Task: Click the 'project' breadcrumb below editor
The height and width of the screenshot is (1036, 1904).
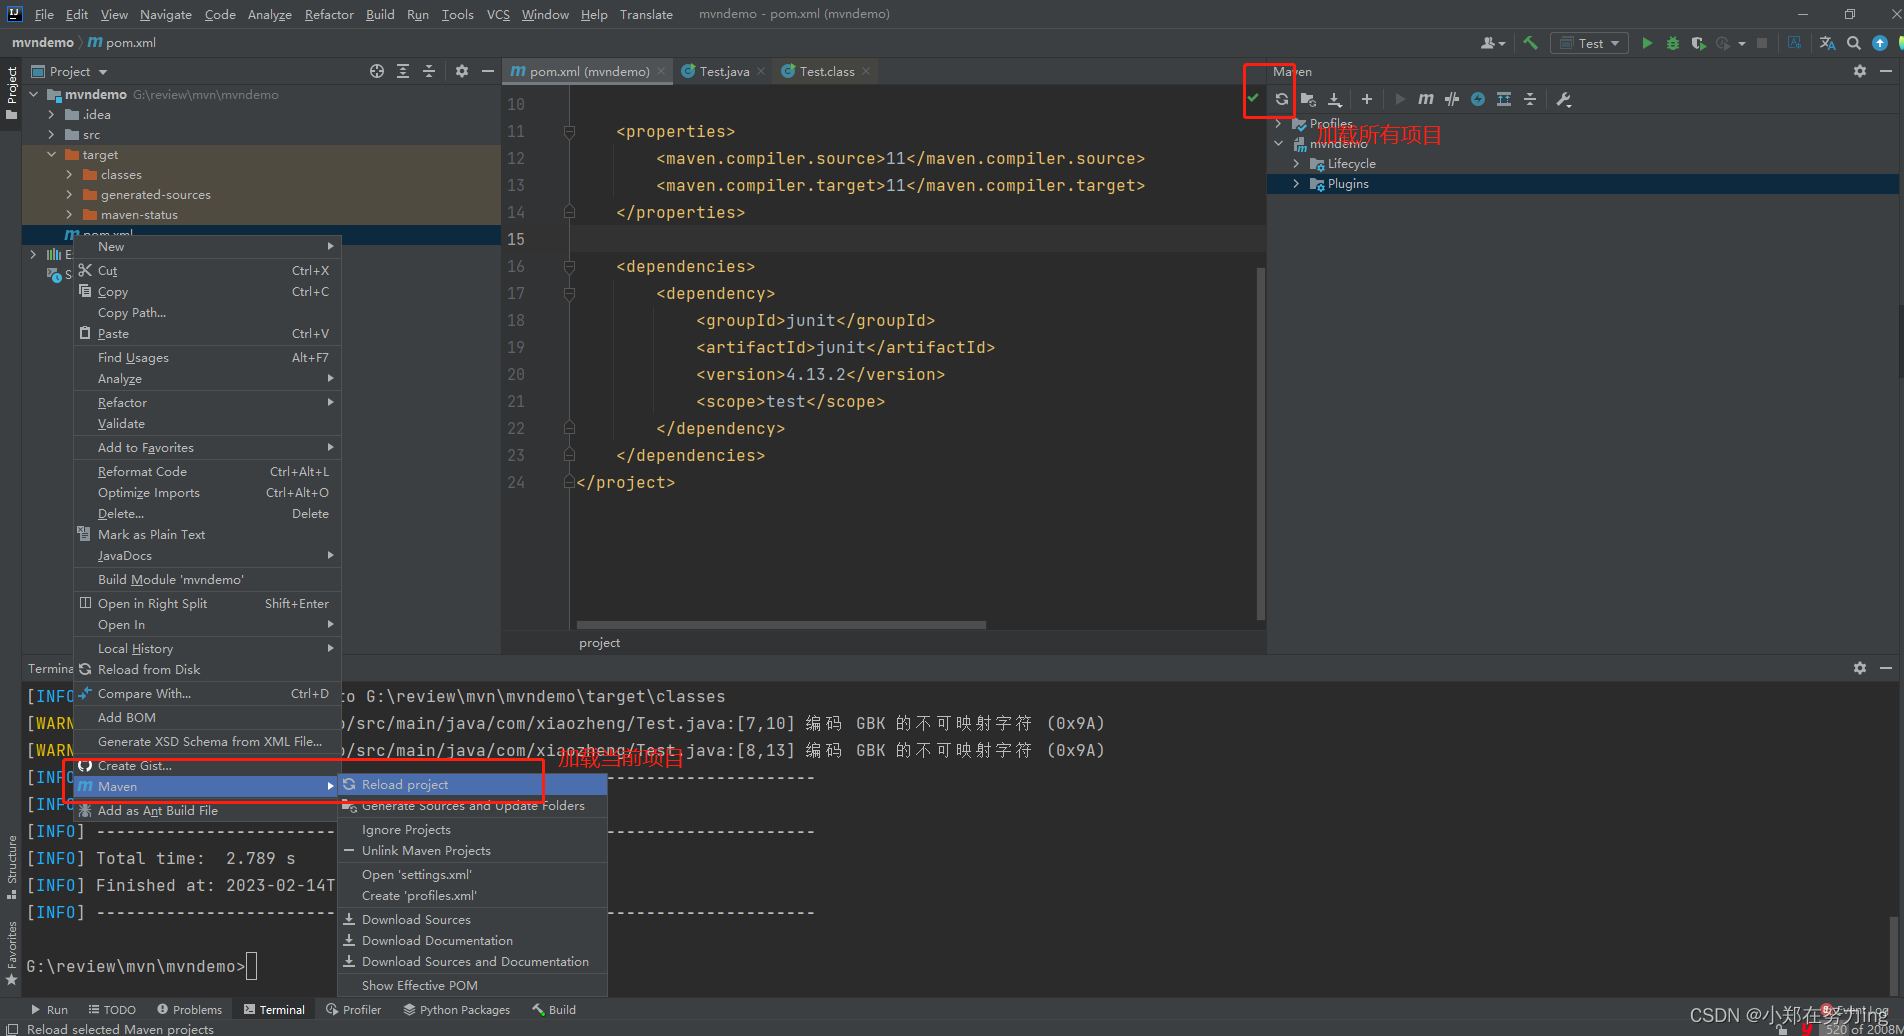Action: 599,643
